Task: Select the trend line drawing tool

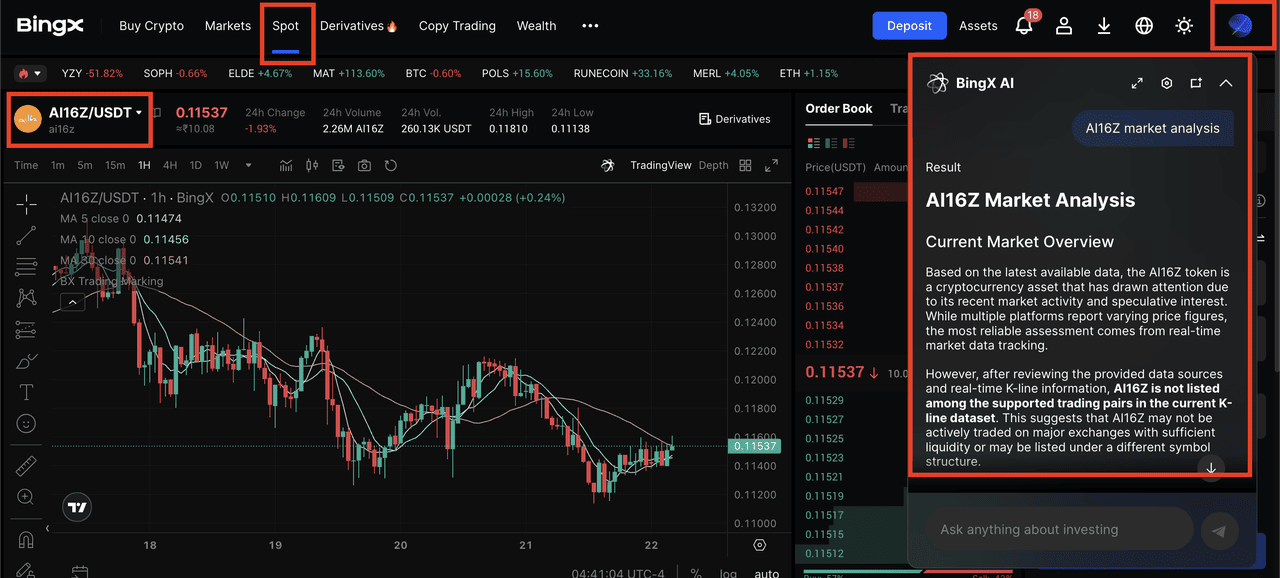Action: coord(27,235)
